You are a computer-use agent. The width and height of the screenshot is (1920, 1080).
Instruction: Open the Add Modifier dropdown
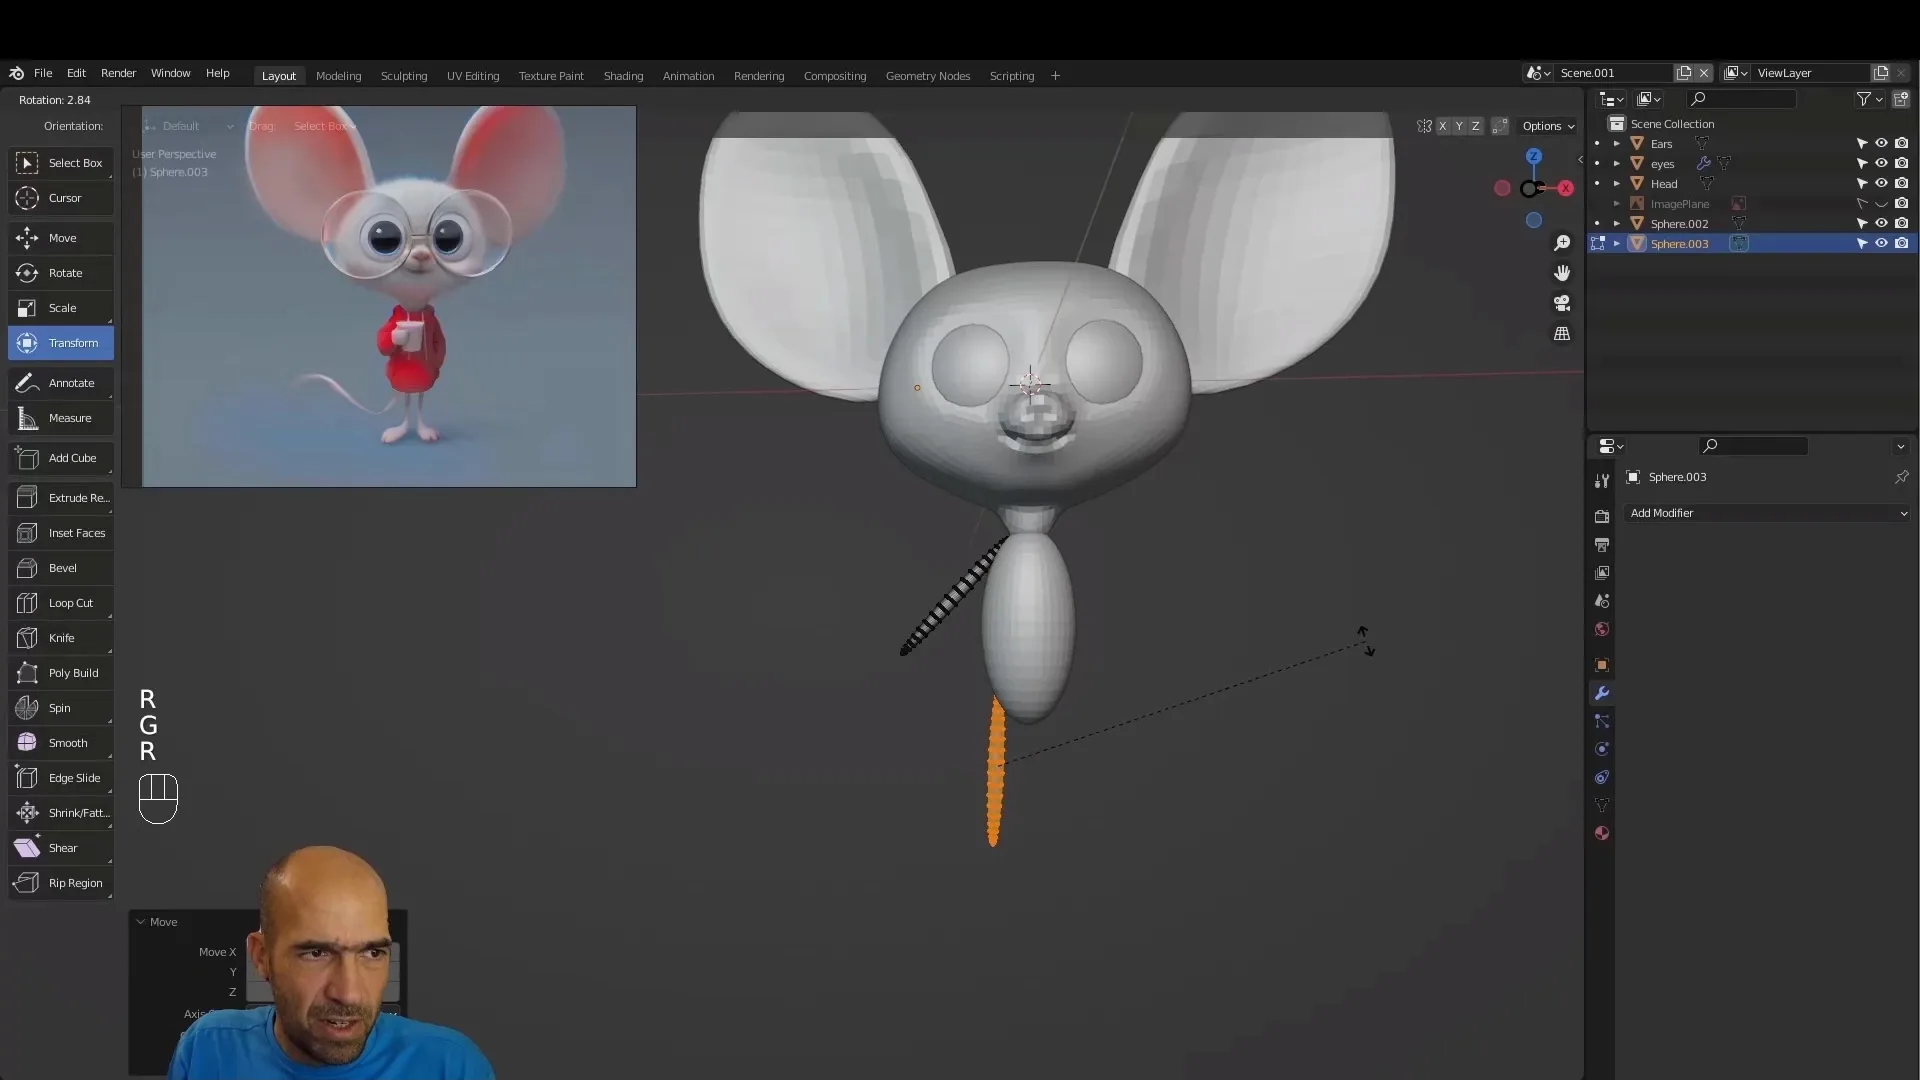pos(1765,513)
